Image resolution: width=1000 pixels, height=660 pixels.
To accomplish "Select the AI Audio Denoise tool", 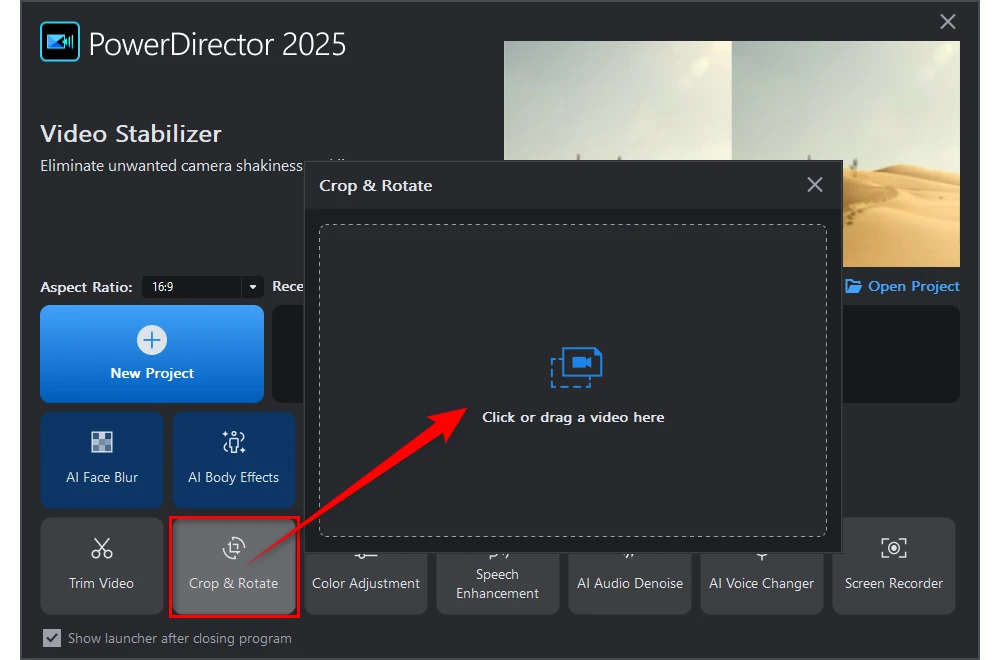I will coord(630,583).
